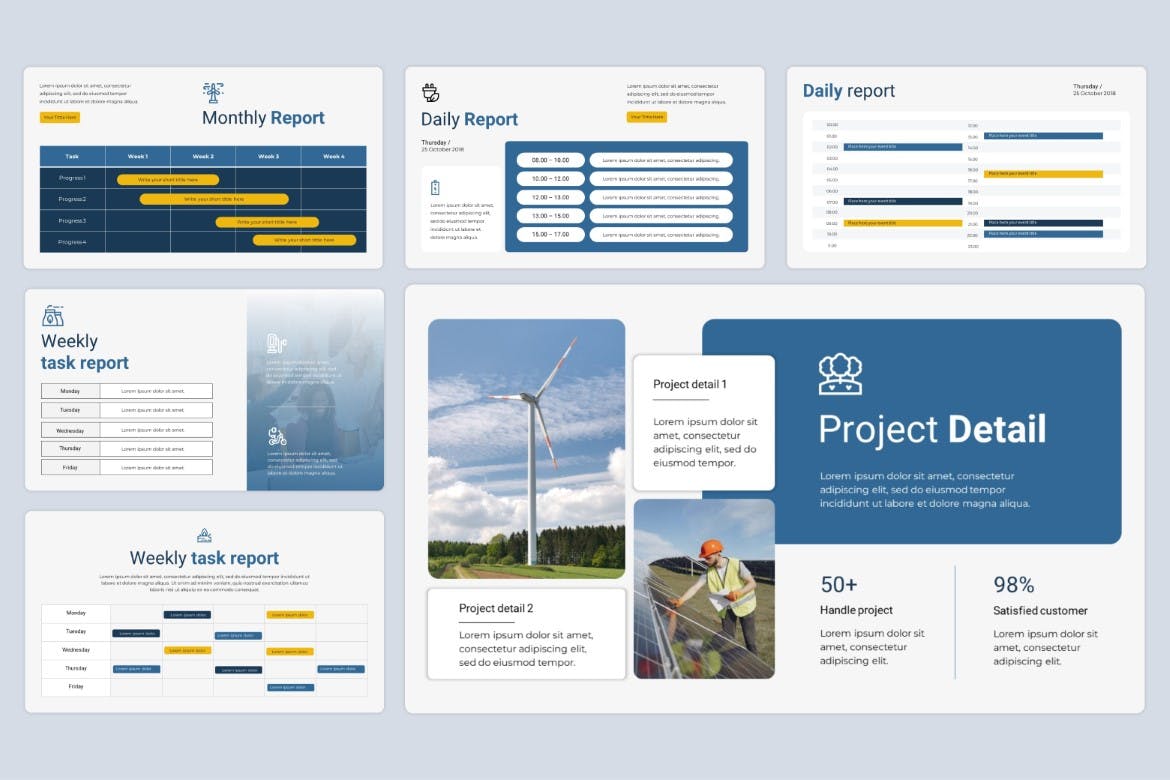This screenshot has height=780, width=1170.
Task: Select the battery icon on Daily Report slide
Action: (x=435, y=188)
